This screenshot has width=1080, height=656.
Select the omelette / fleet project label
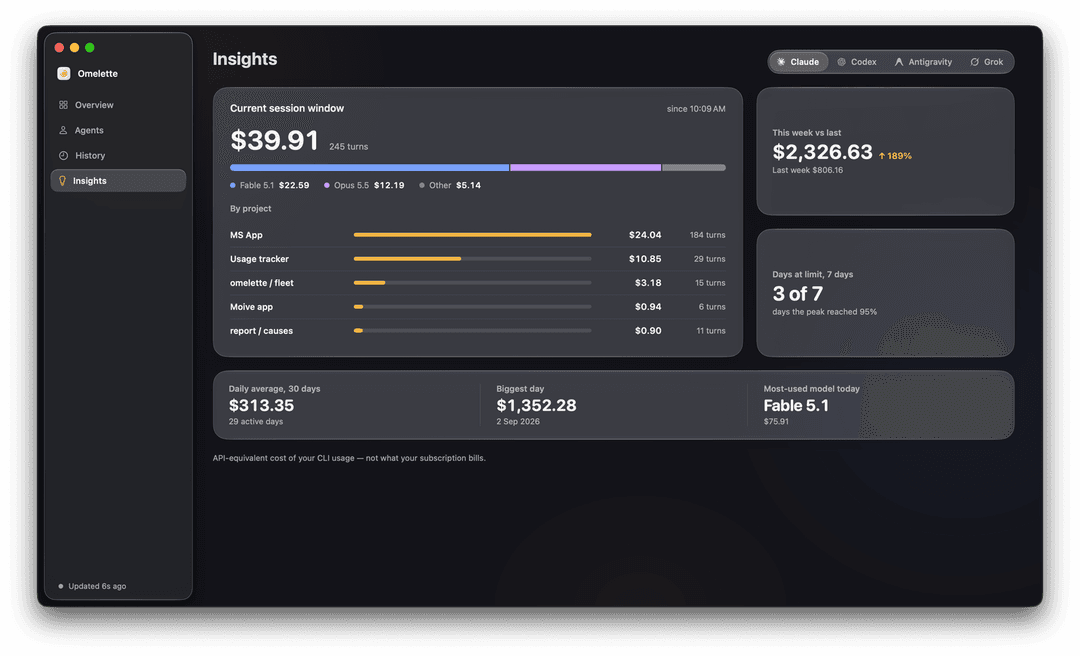(x=262, y=283)
